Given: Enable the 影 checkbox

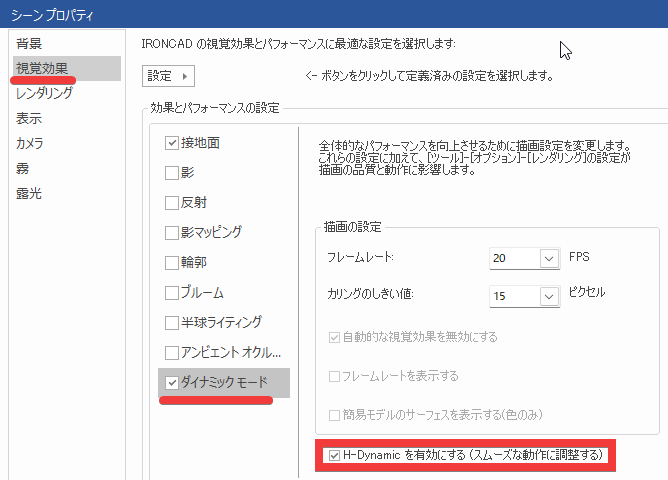Looking at the screenshot, I should [171, 173].
